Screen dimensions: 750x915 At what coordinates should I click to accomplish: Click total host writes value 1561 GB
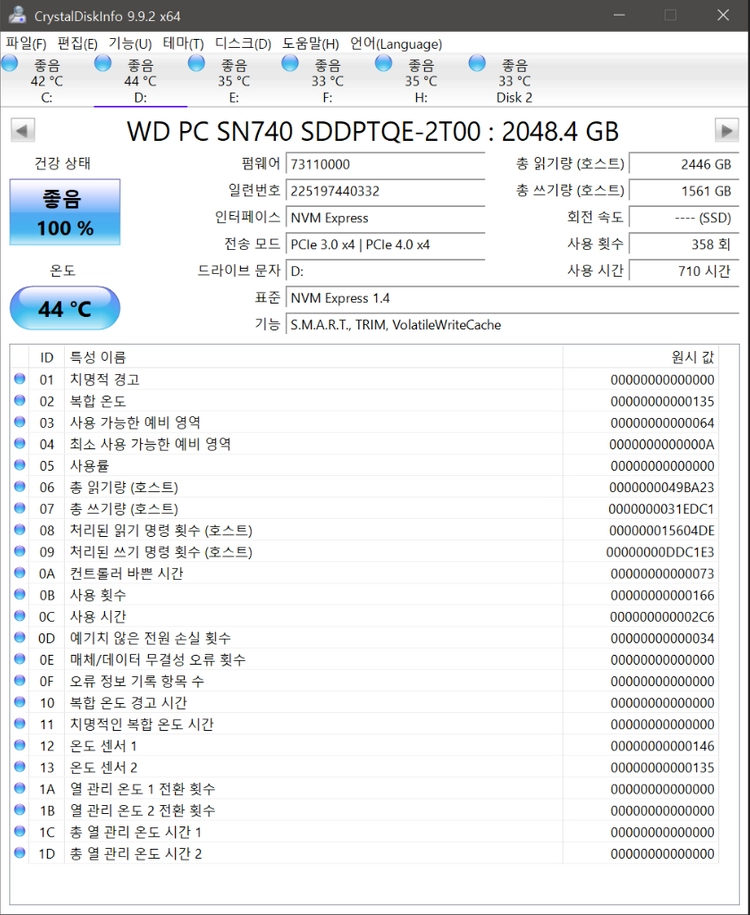pos(684,191)
